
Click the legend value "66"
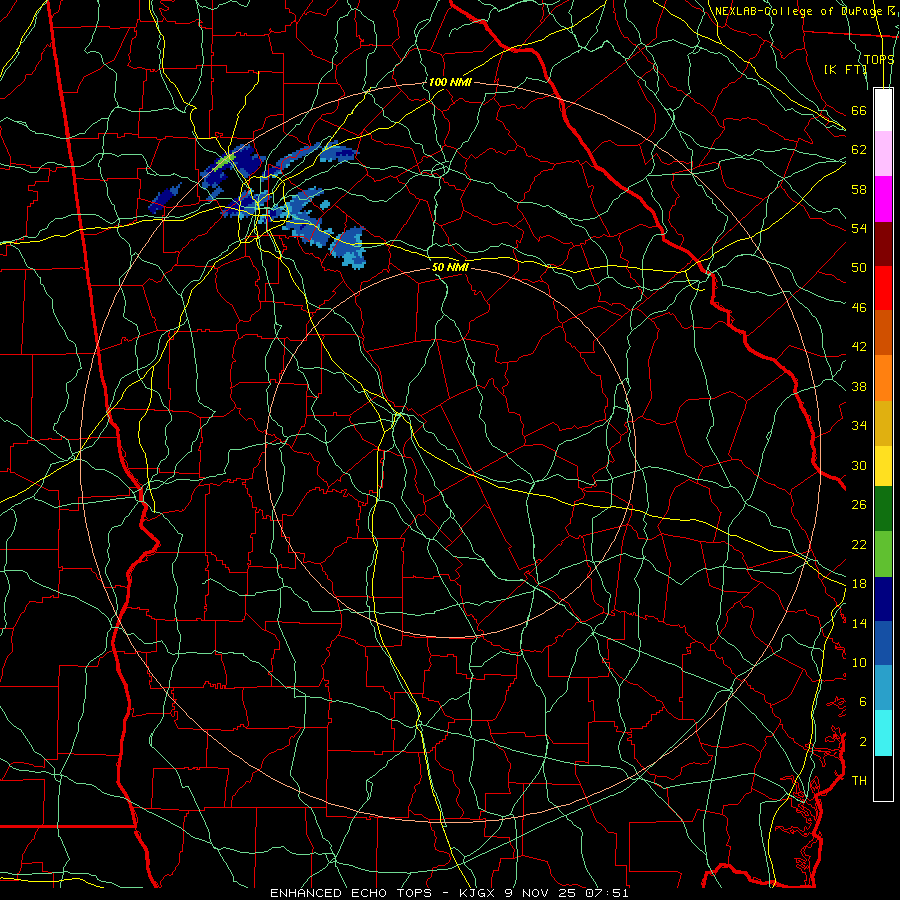click(x=859, y=110)
